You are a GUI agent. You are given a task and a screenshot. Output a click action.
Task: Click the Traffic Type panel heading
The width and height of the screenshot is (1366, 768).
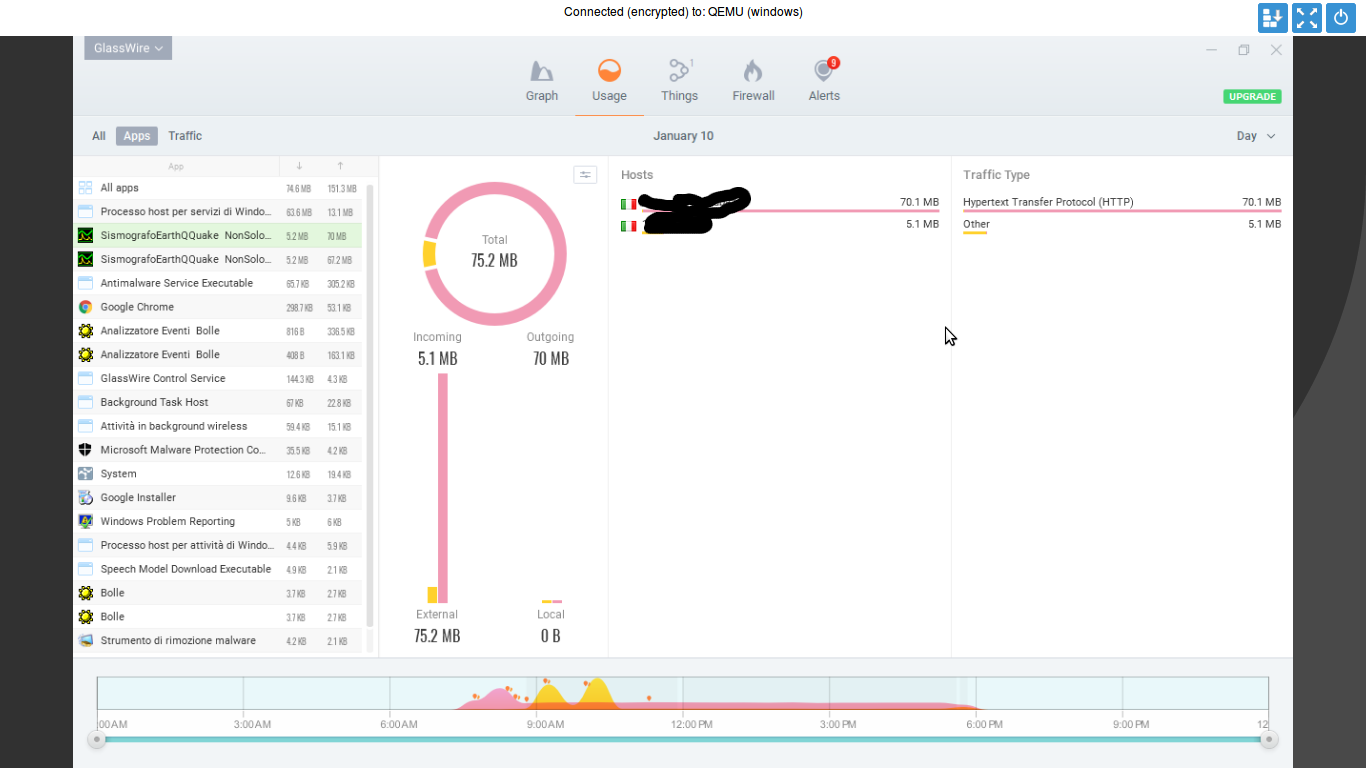996,175
